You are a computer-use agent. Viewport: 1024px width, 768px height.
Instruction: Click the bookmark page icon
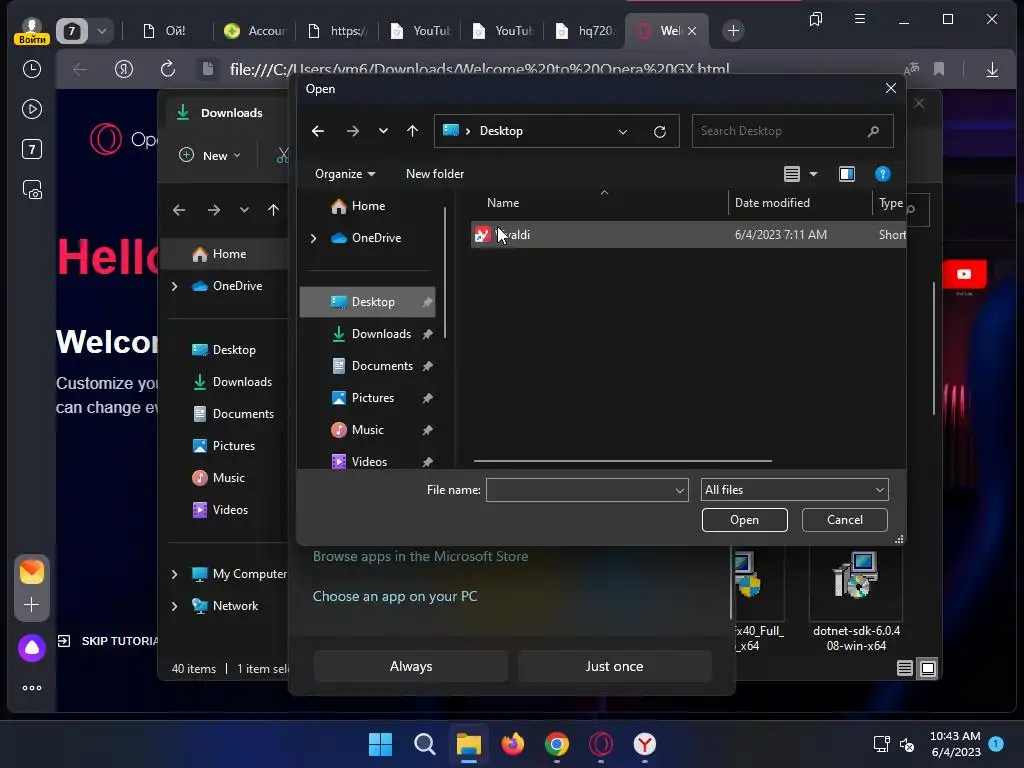tap(939, 69)
